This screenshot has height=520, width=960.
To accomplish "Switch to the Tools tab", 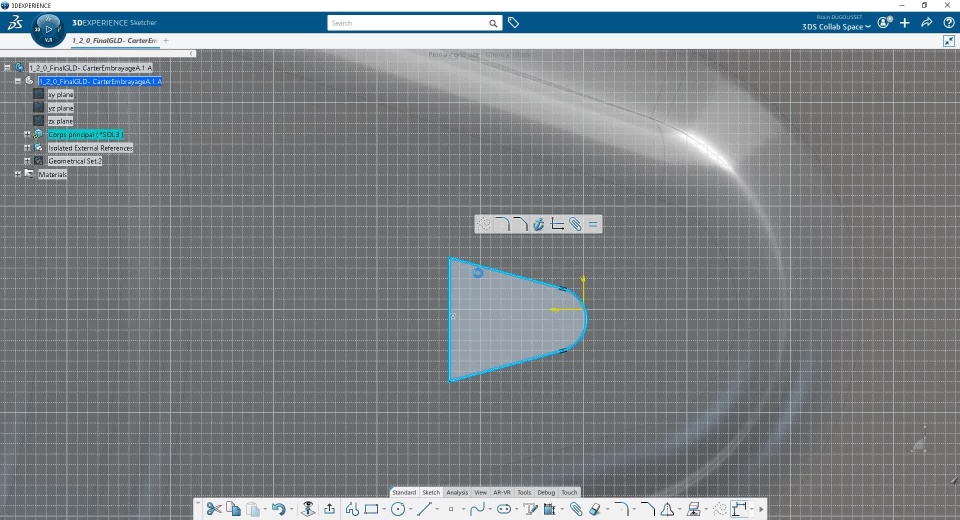I will pos(524,492).
